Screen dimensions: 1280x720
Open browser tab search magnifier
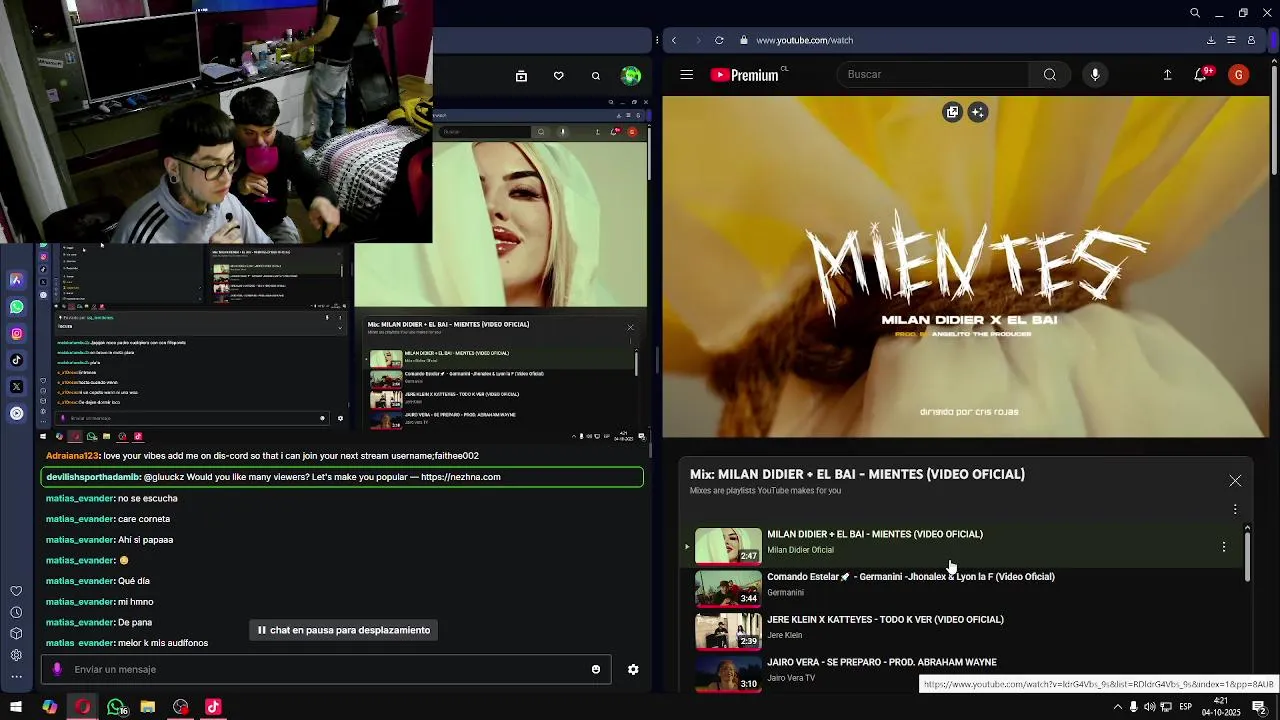tap(1195, 13)
